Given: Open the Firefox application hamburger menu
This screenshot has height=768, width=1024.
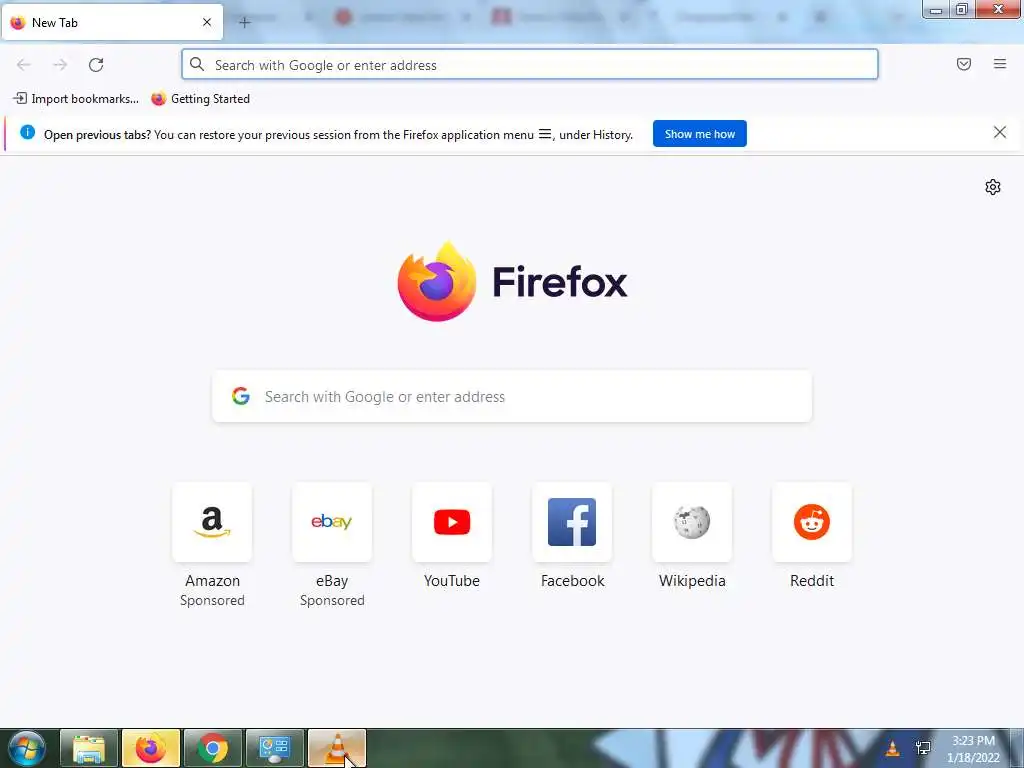Looking at the screenshot, I should (x=1000, y=64).
